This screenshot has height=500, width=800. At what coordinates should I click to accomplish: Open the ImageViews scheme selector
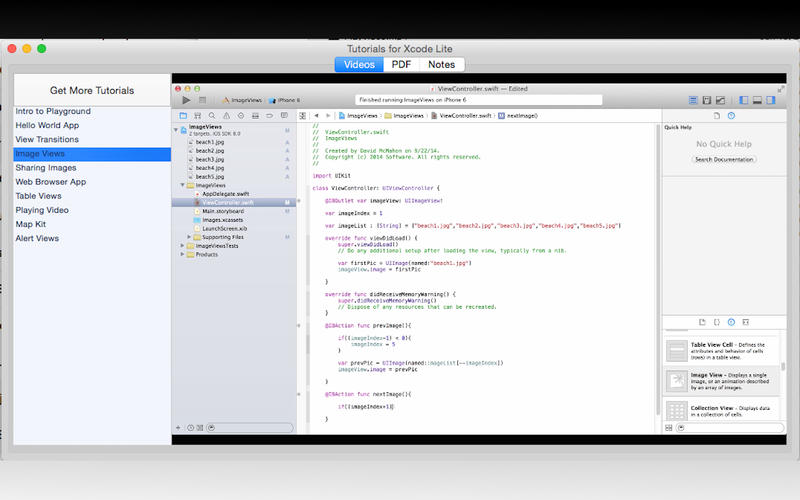pyautogui.click(x=242, y=101)
